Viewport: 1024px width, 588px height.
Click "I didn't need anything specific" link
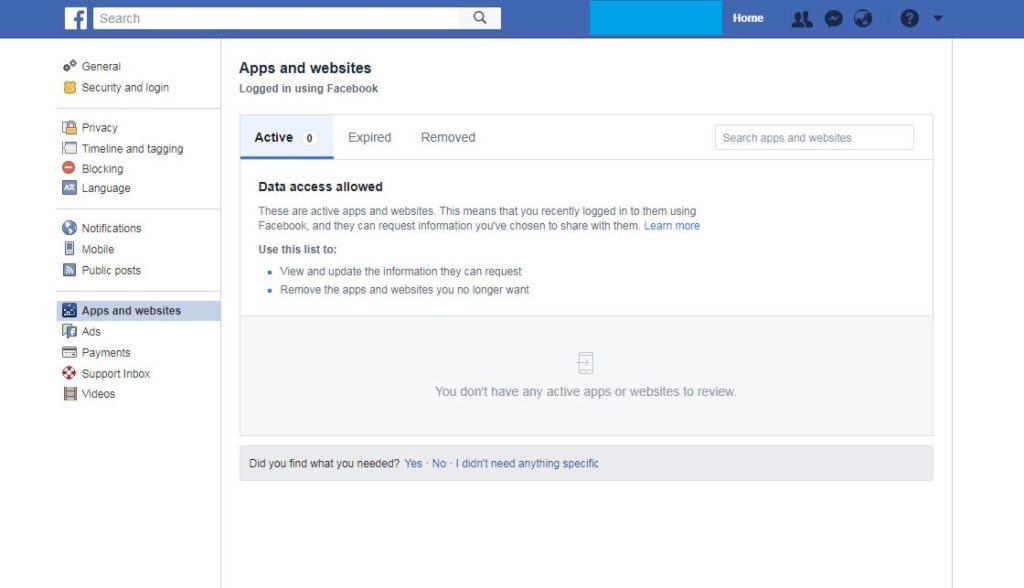[x=527, y=464]
